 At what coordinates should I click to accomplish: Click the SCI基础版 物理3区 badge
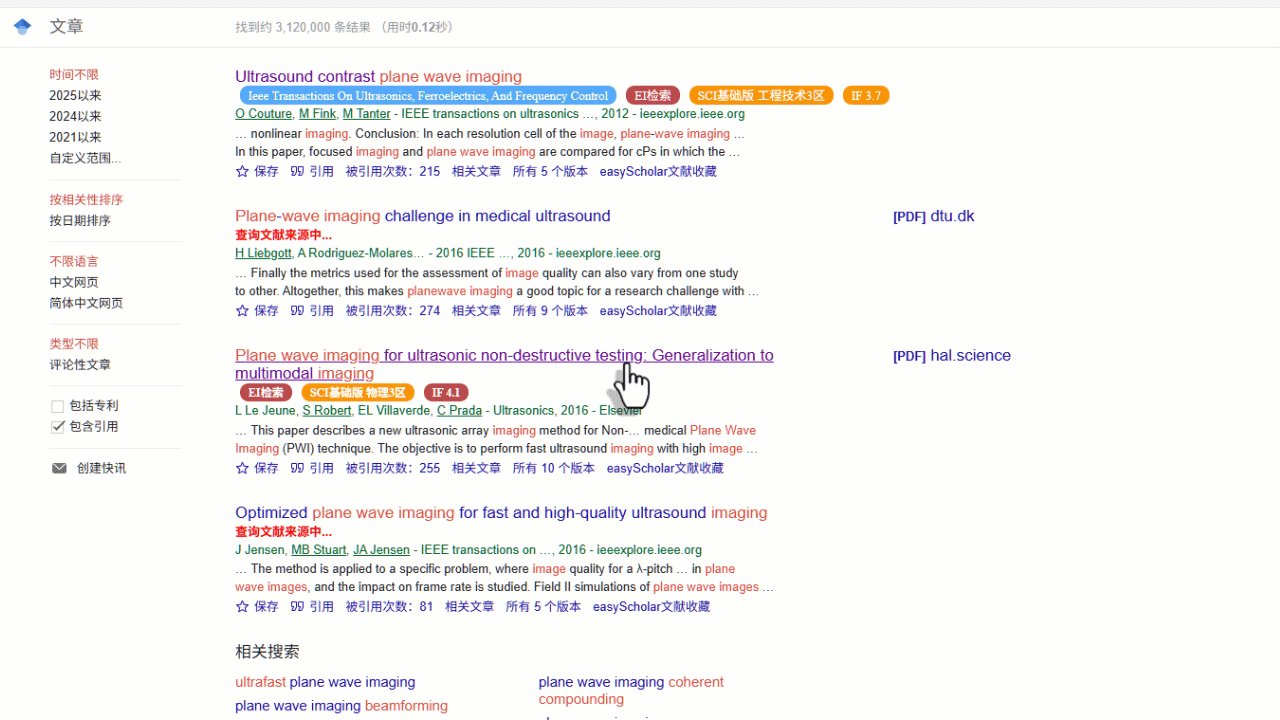[x=357, y=393]
